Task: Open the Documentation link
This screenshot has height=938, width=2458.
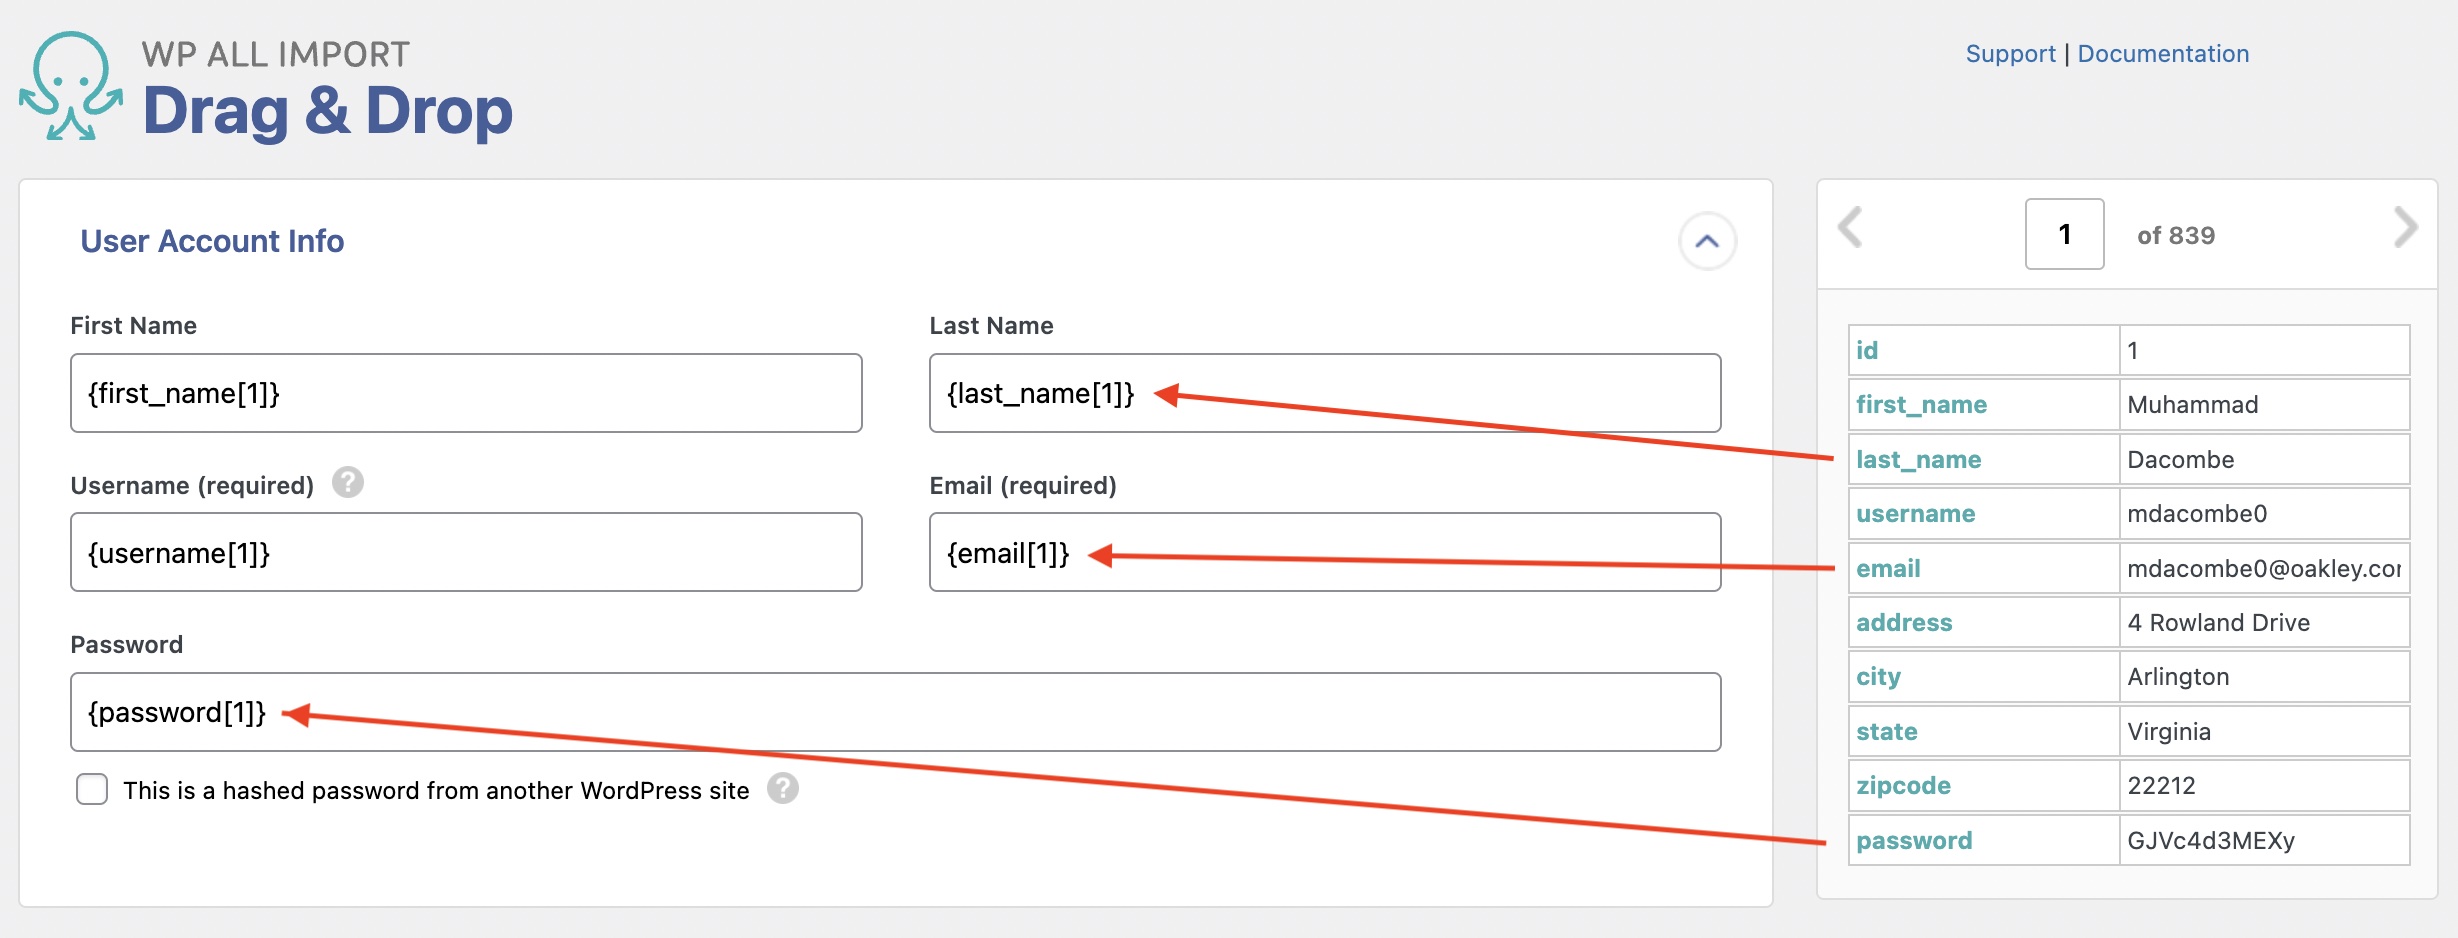Action: [2163, 54]
